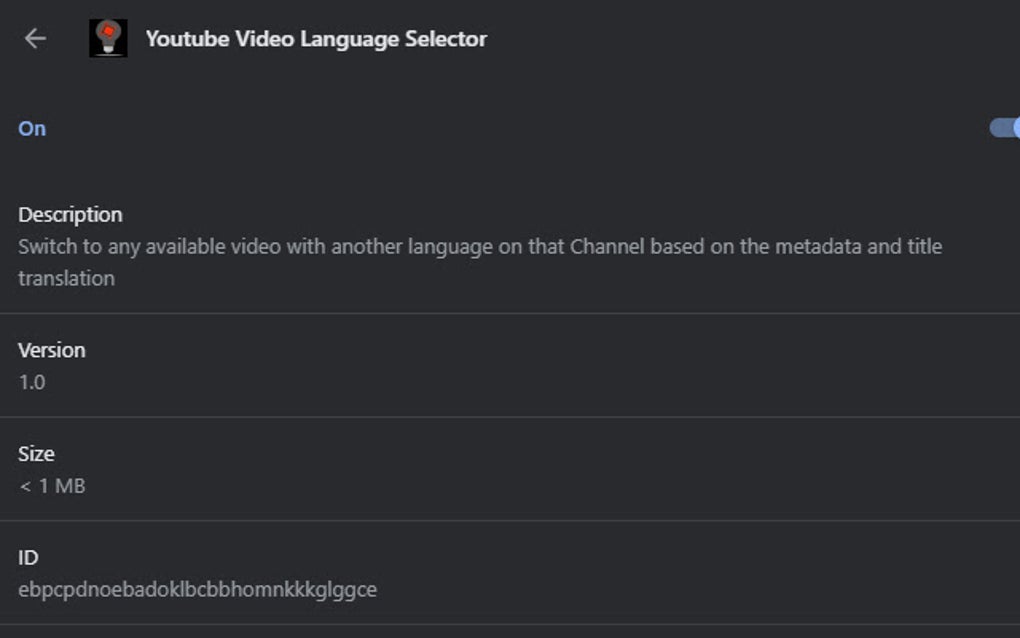Click the back arrow to return to extensions list
Viewport: 1020px width, 638px height.
(36, 38)
